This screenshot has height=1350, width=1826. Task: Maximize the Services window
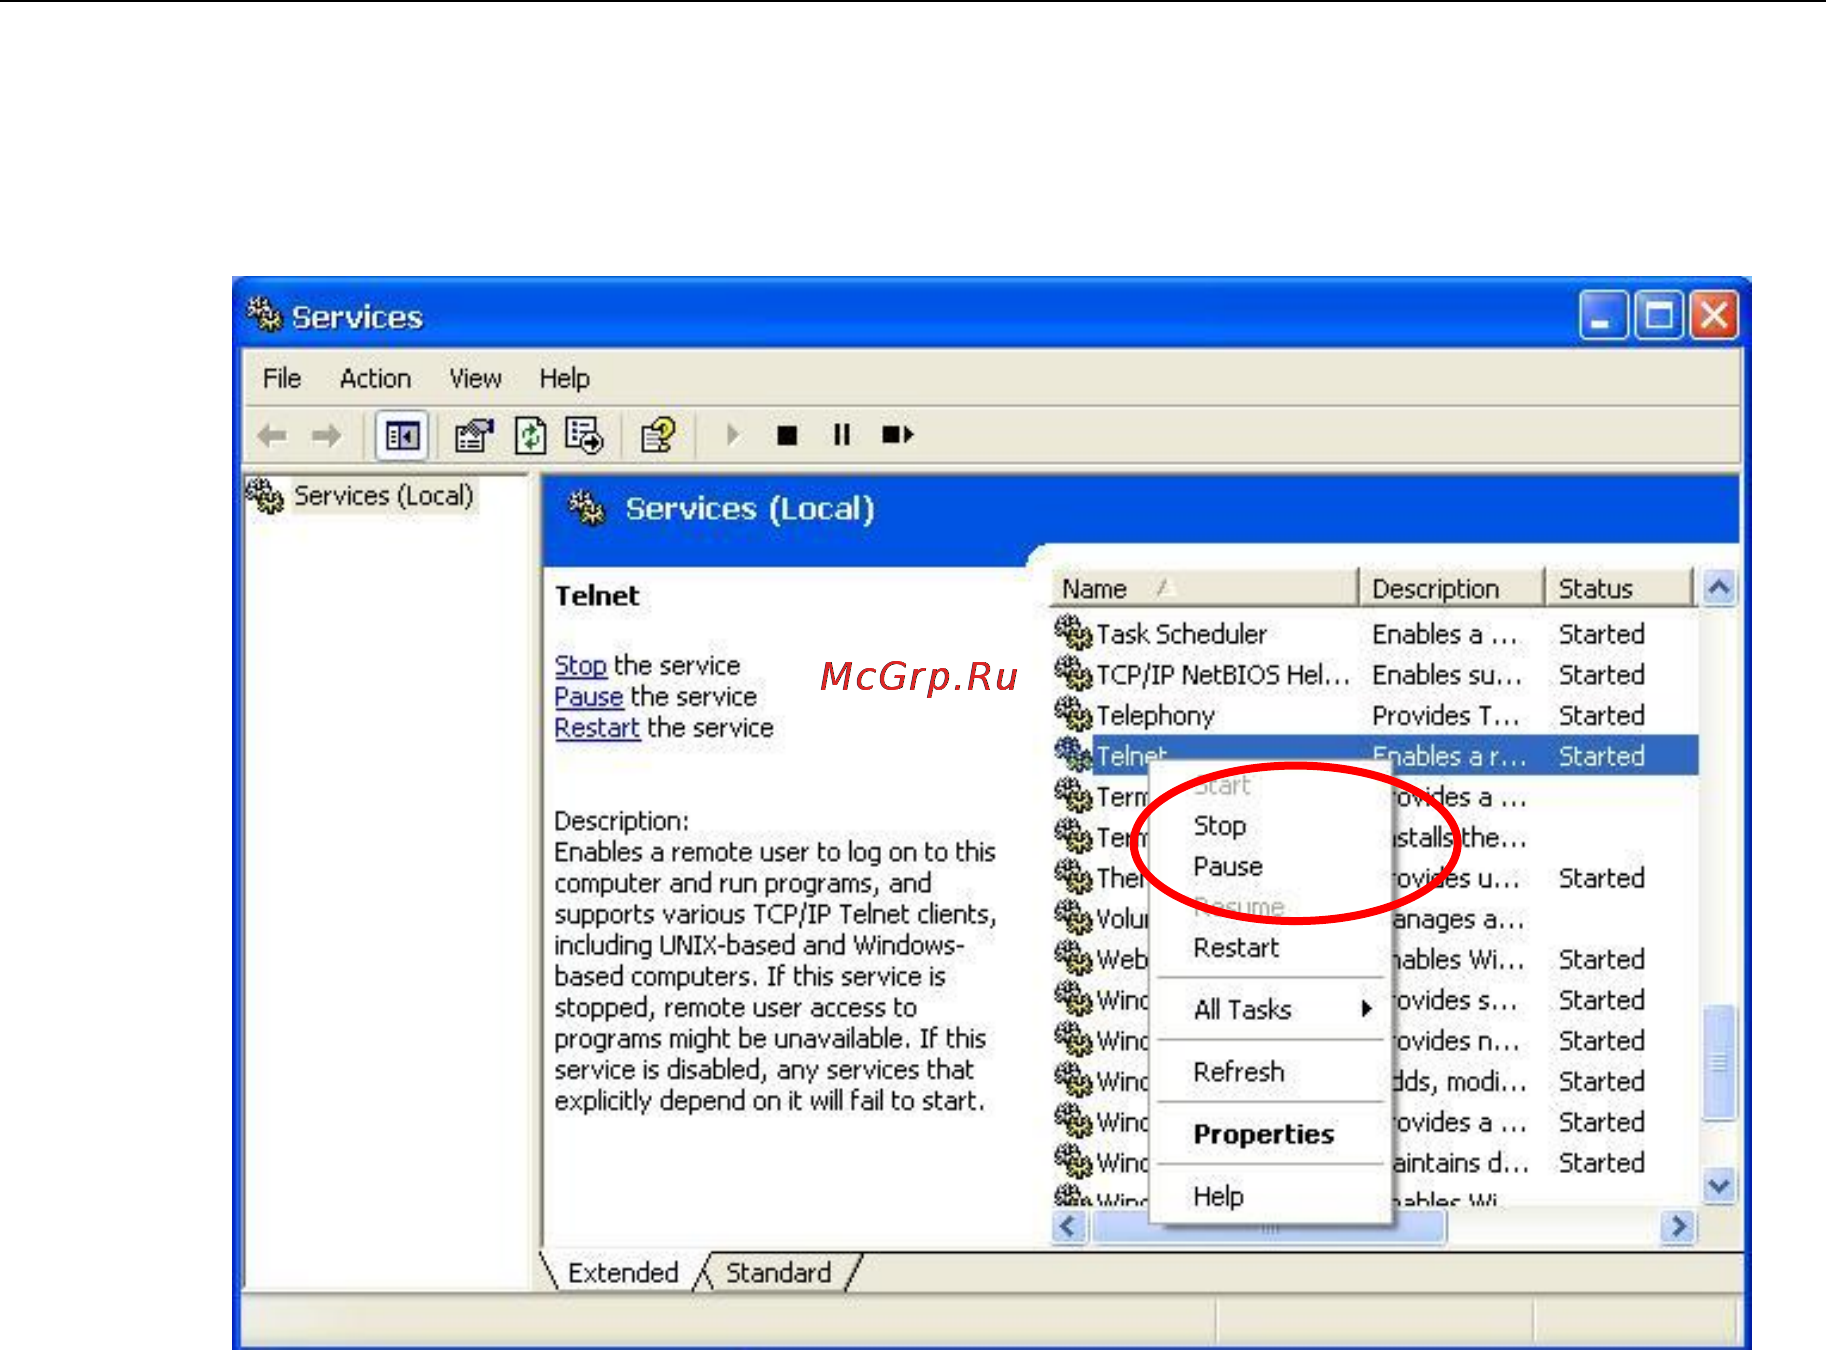click(1659, 316)
